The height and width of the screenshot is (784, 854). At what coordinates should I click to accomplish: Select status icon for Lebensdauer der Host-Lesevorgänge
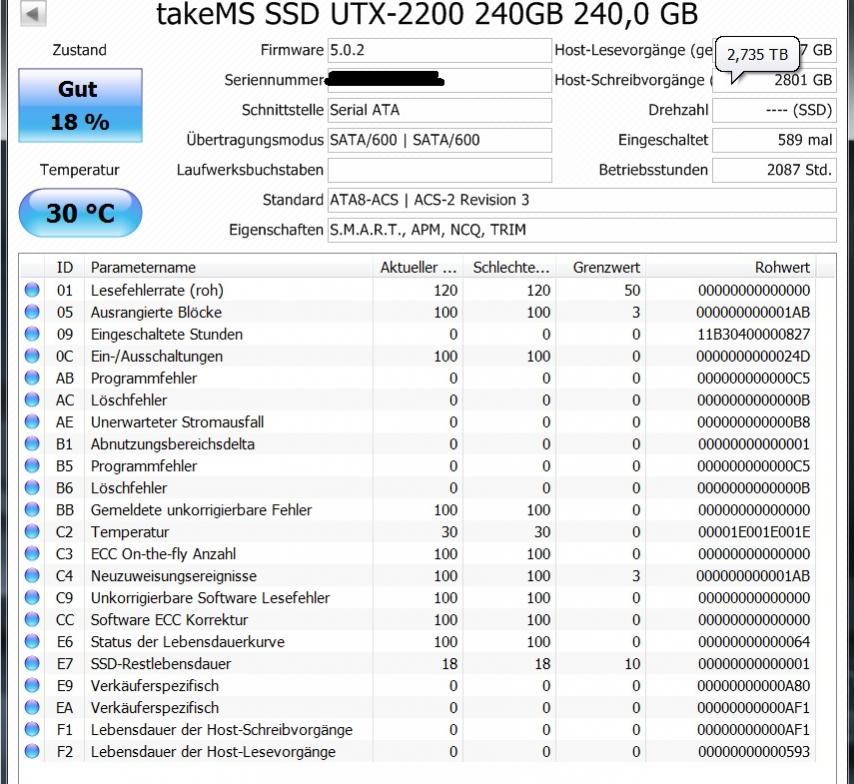coord(32,751)
